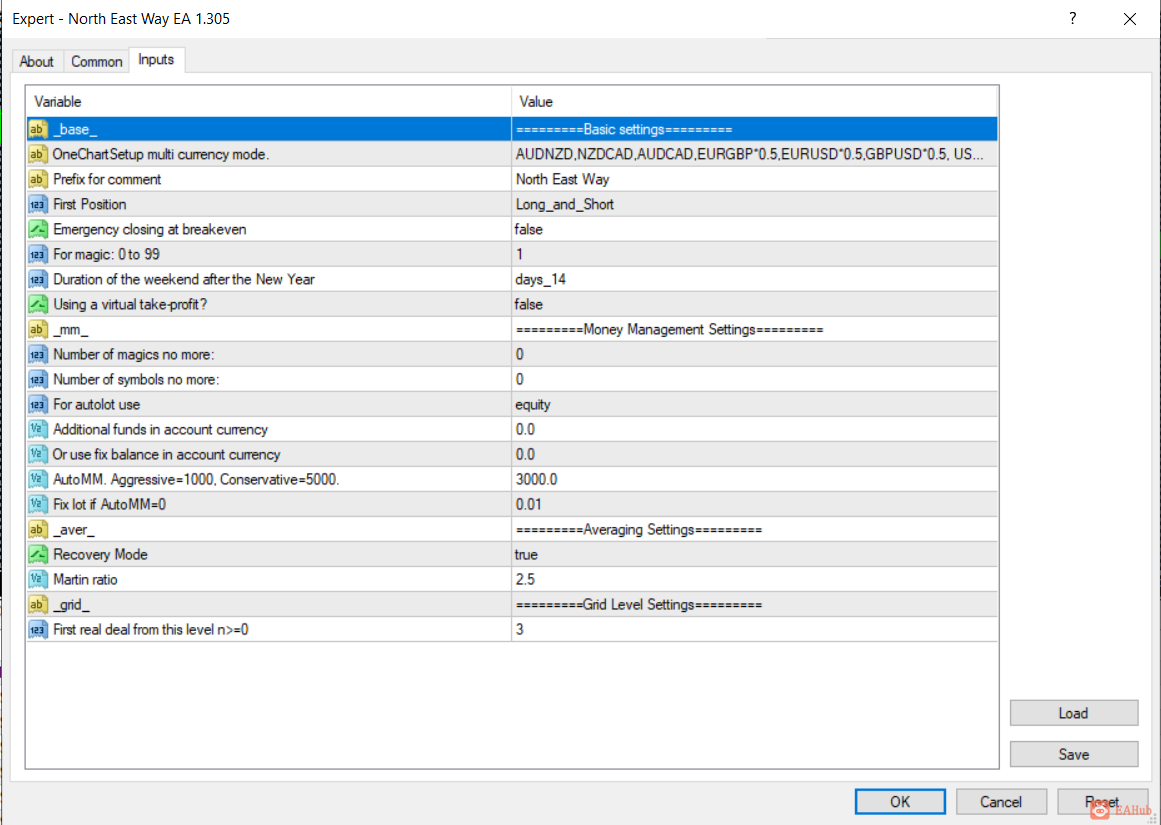The width and height of the screenshot is (1161, 825).
Task: Switch to the About tab
Action: pos(36,61)
